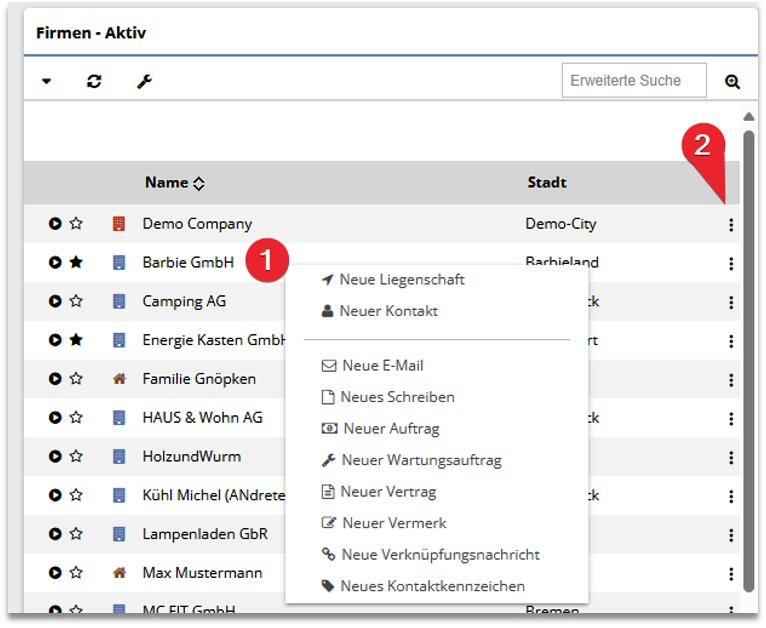Toggle the favorite star for Lampenladen GbR

(76, 534)
